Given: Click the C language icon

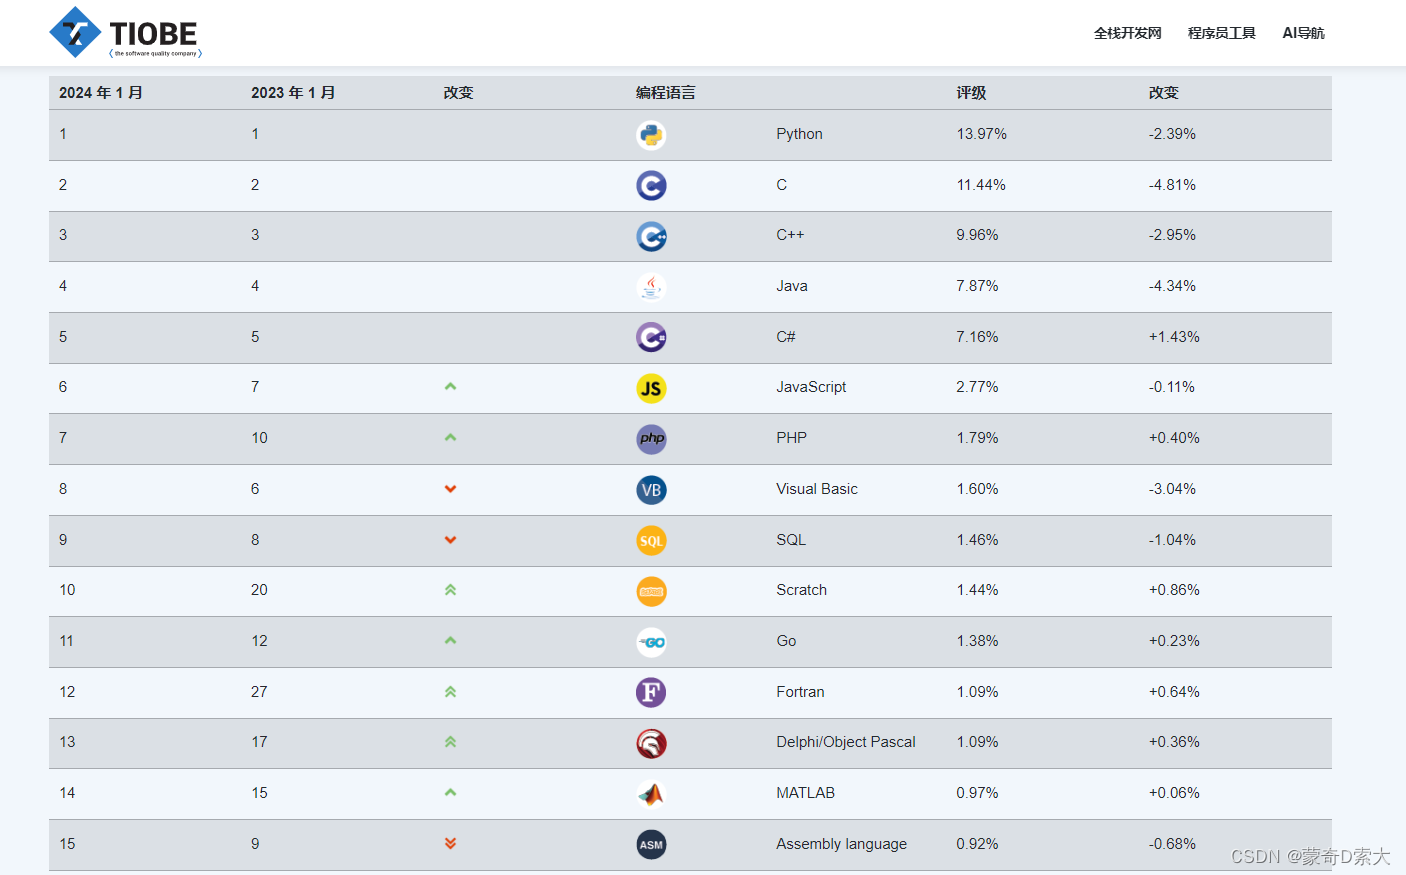Looking at the screenshot, I should pos(651,186).
